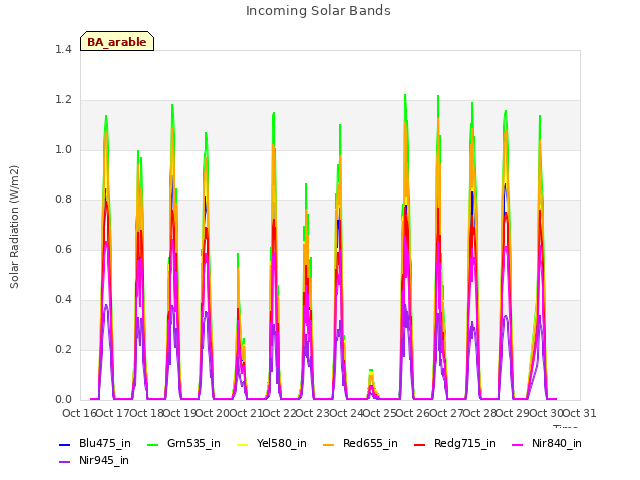640x480 pixels.
Task: Click the 0.2 y-axis tick label
Action: 63,349
